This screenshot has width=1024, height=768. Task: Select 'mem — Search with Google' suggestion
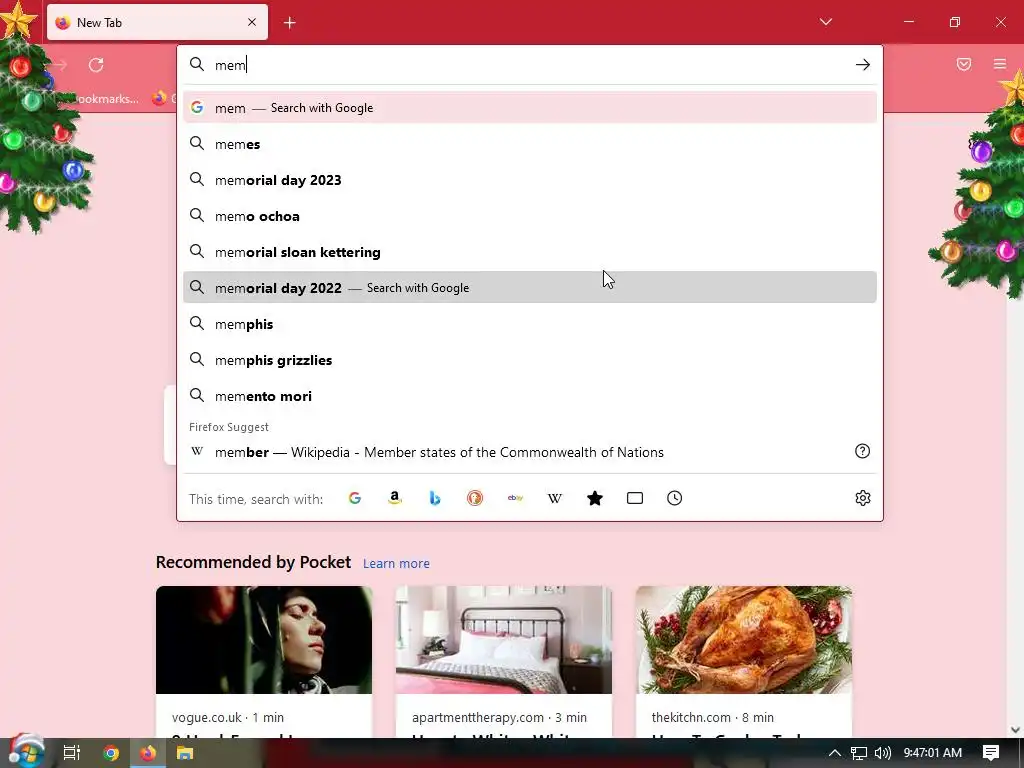pyautogui.click(x=530, y=108)
